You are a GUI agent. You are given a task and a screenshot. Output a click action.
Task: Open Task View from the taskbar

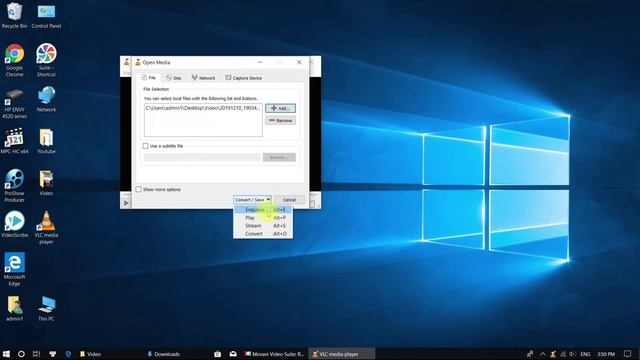point(36,354)
